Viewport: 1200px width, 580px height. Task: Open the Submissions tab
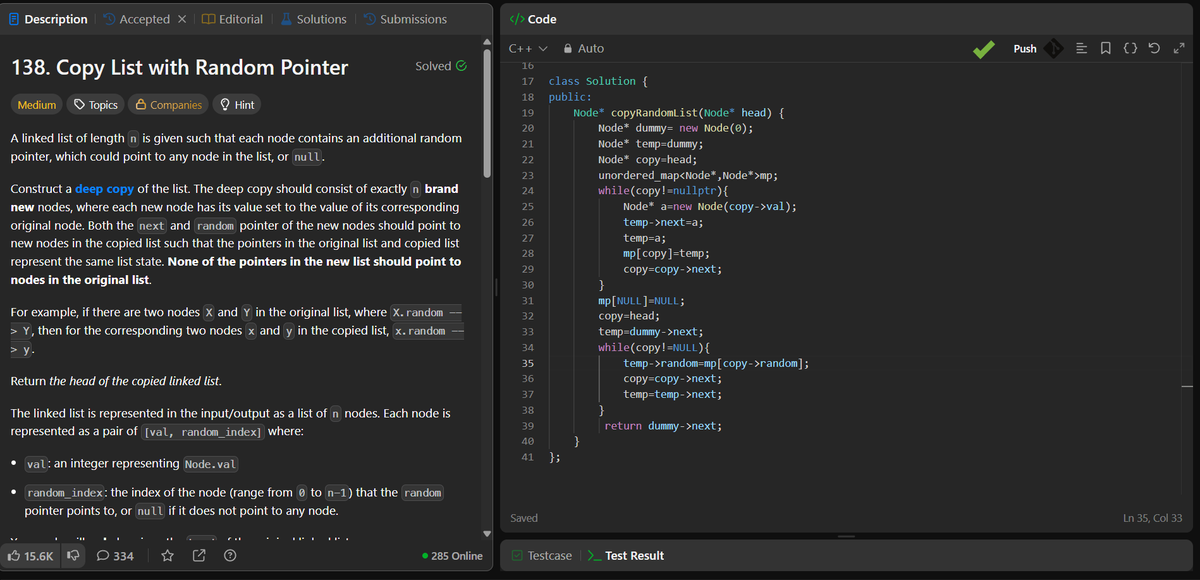coord(405,19)
